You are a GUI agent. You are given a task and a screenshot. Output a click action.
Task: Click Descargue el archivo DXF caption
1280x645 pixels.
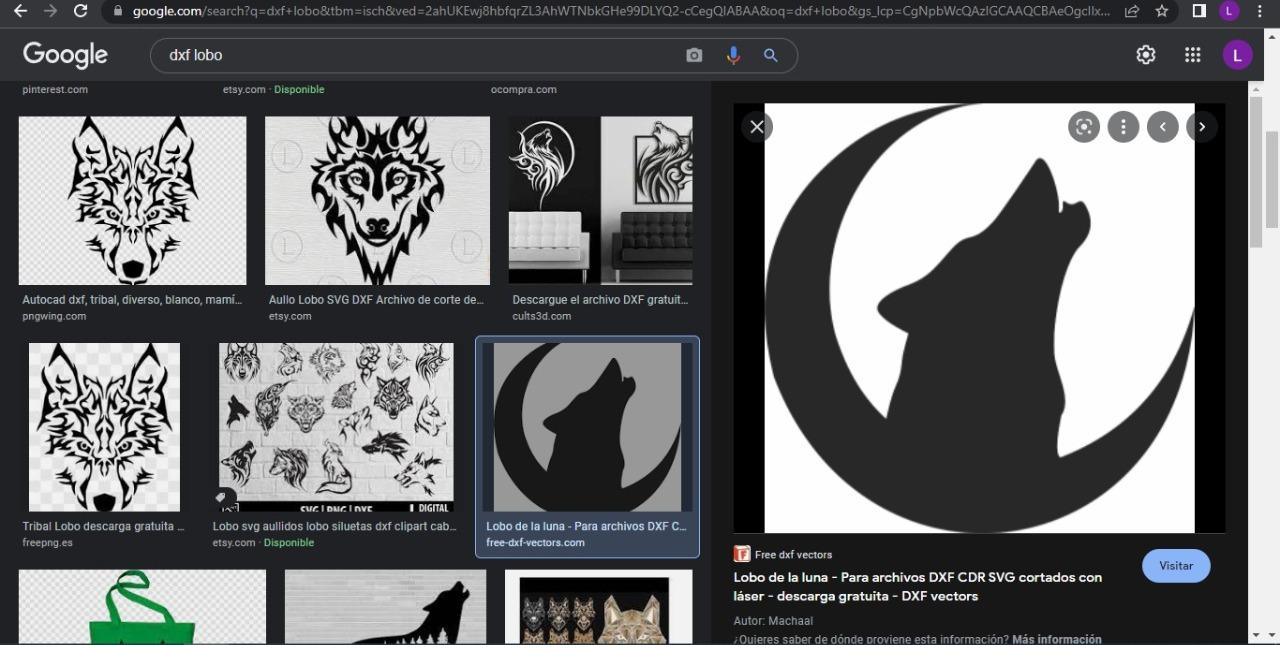tap(600, 300)
